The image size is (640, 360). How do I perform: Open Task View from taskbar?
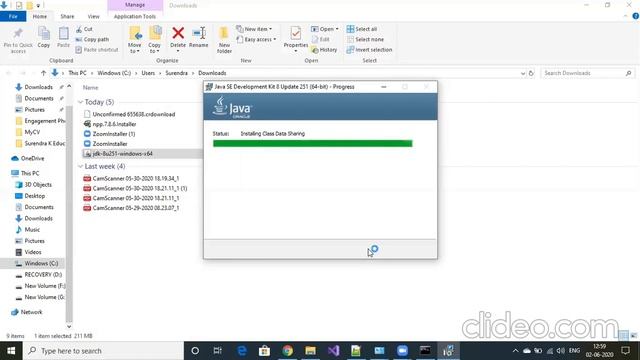[x=218, y=351]
